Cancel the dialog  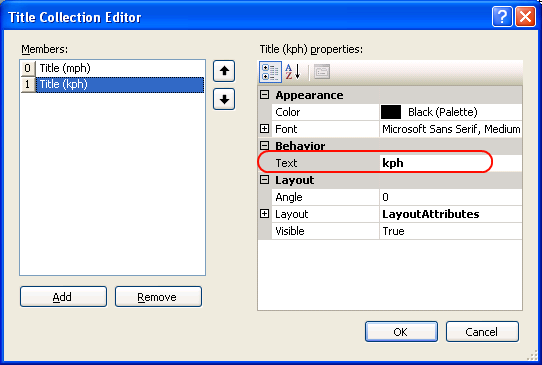[482, 332]
